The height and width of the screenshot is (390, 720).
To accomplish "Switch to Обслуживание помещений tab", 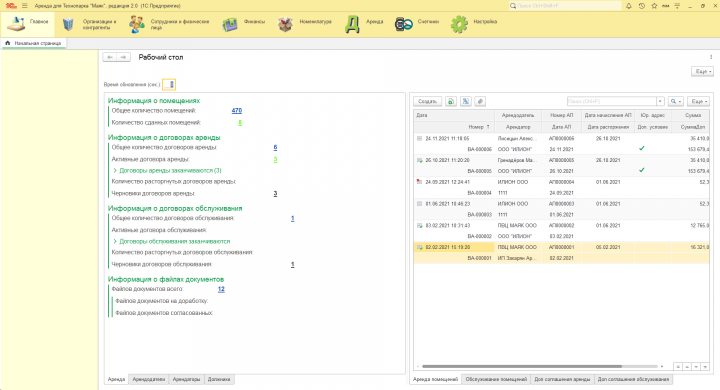I will [496, 379].
